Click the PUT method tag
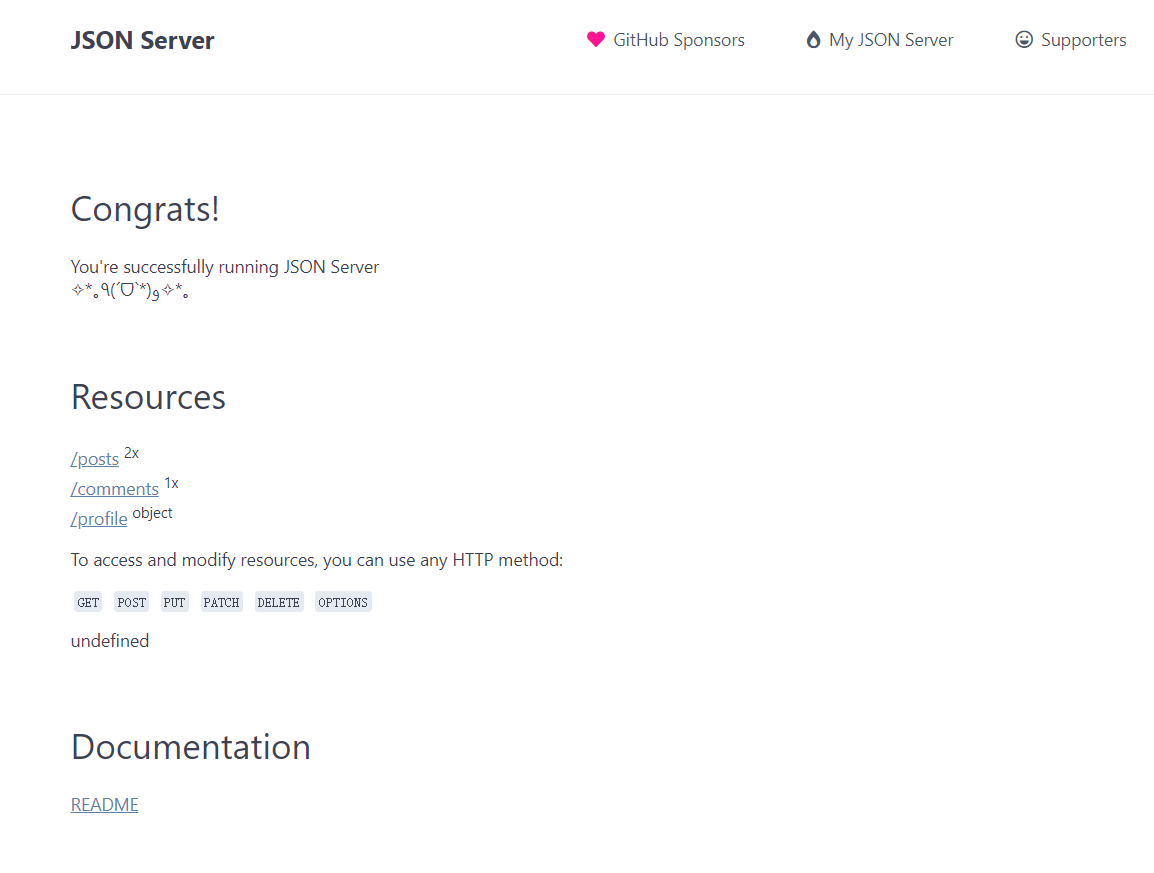 [174, 602]
